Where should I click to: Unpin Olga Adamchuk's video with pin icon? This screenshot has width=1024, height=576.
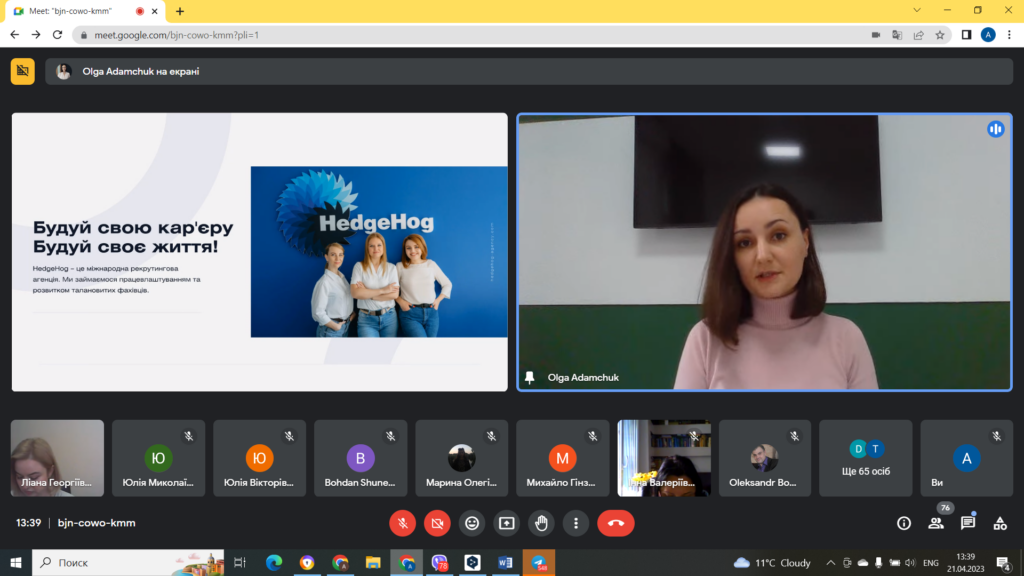[530, 377]
